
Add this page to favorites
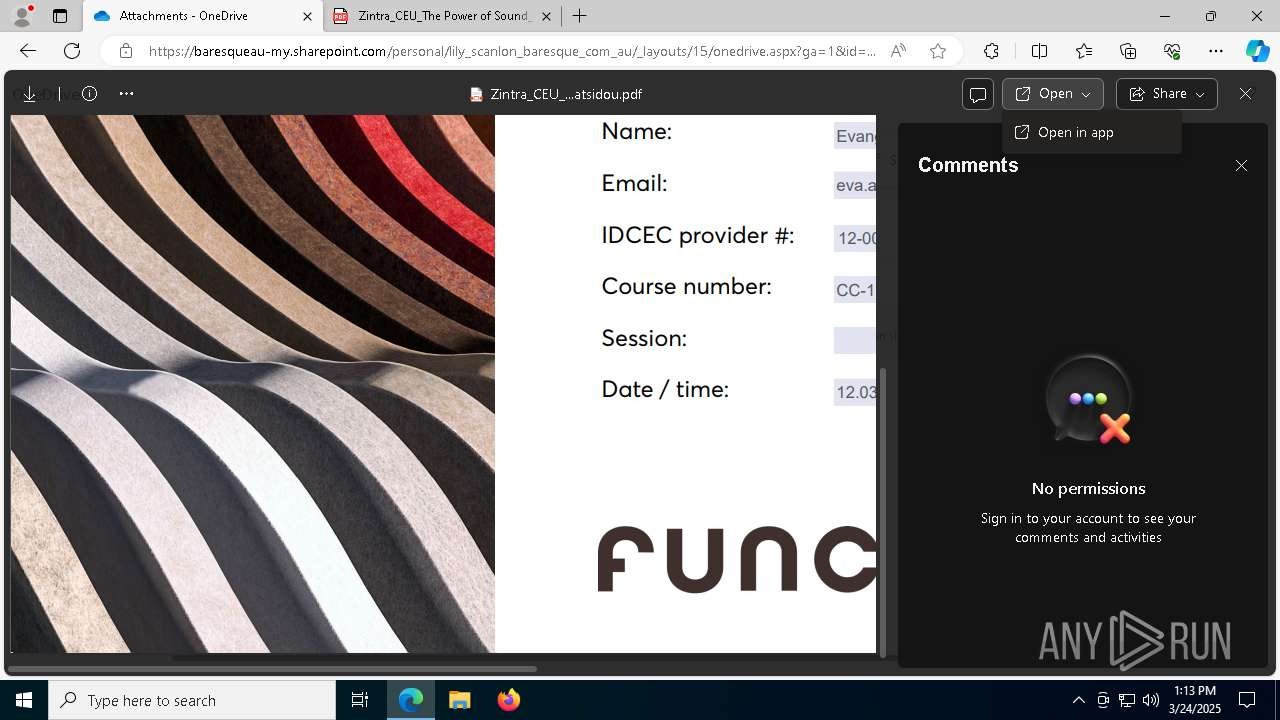coord(938,51)
